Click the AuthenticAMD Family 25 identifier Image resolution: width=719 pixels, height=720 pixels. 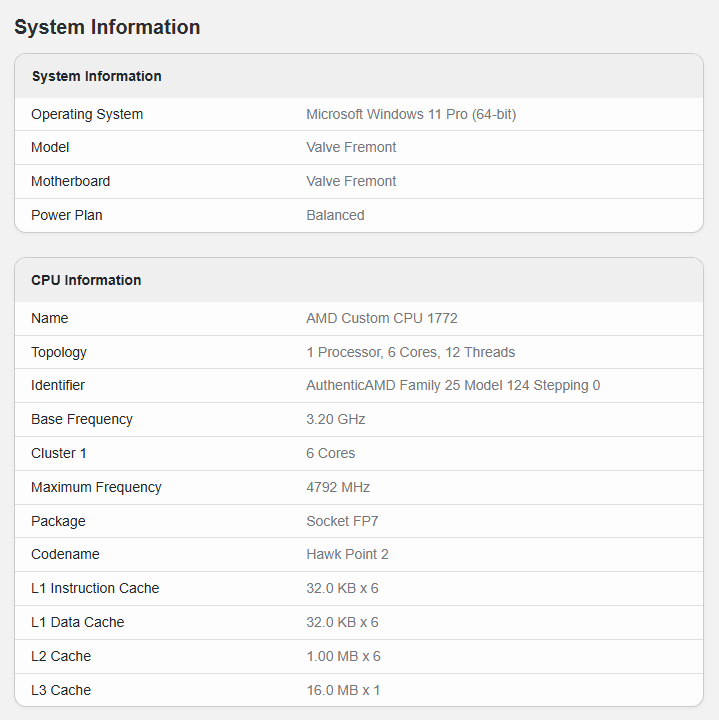[453, 385]
